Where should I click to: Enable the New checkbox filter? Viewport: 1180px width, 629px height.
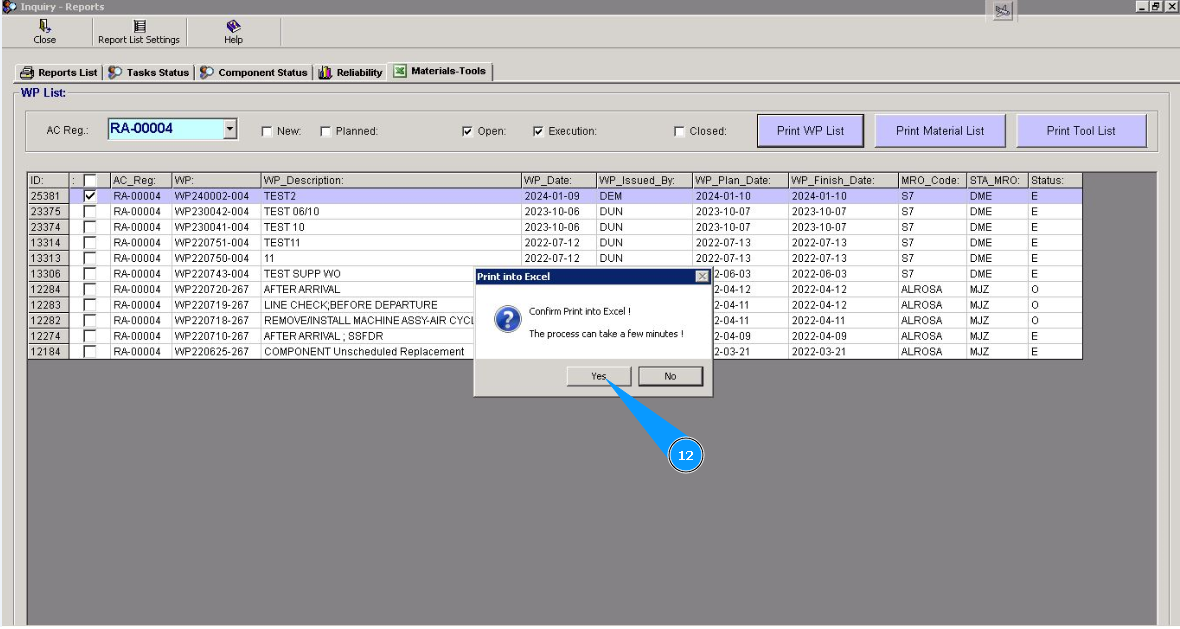267,131
